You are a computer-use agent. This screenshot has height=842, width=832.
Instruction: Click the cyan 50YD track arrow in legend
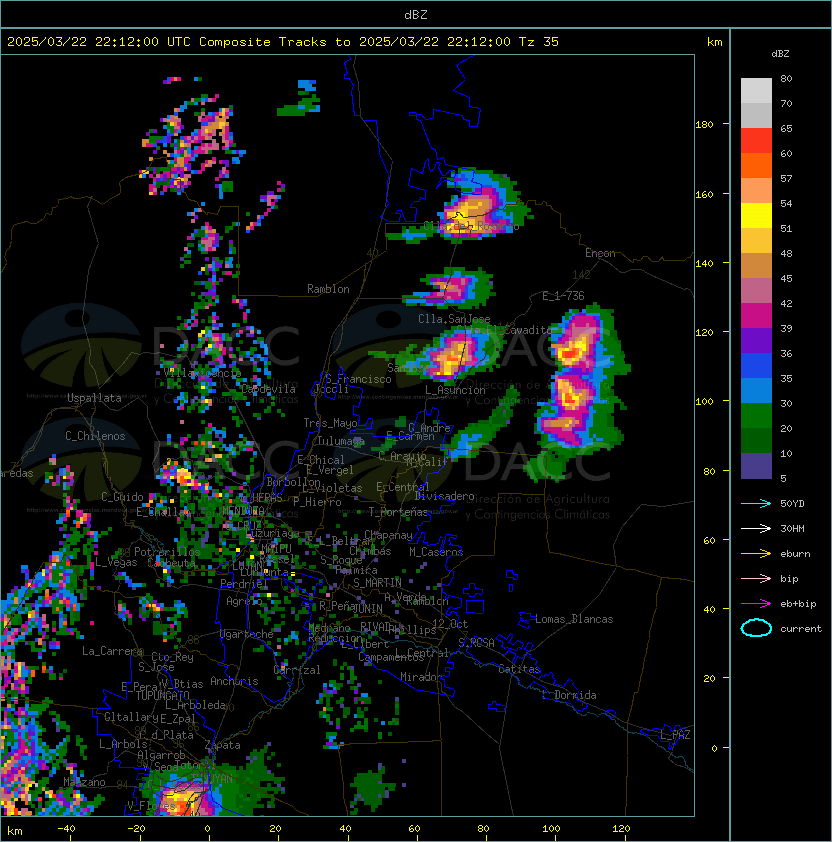tap(756, 503)
